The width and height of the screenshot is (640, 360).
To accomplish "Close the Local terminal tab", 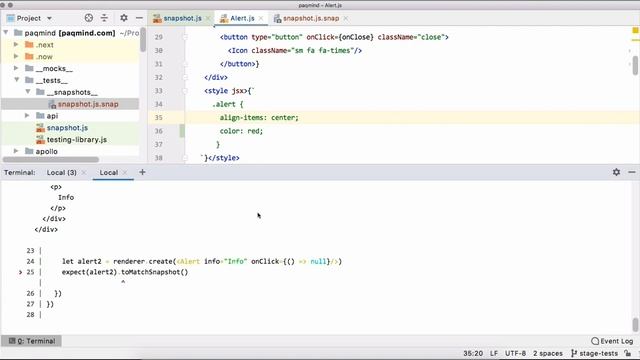I will coord(125,173).
